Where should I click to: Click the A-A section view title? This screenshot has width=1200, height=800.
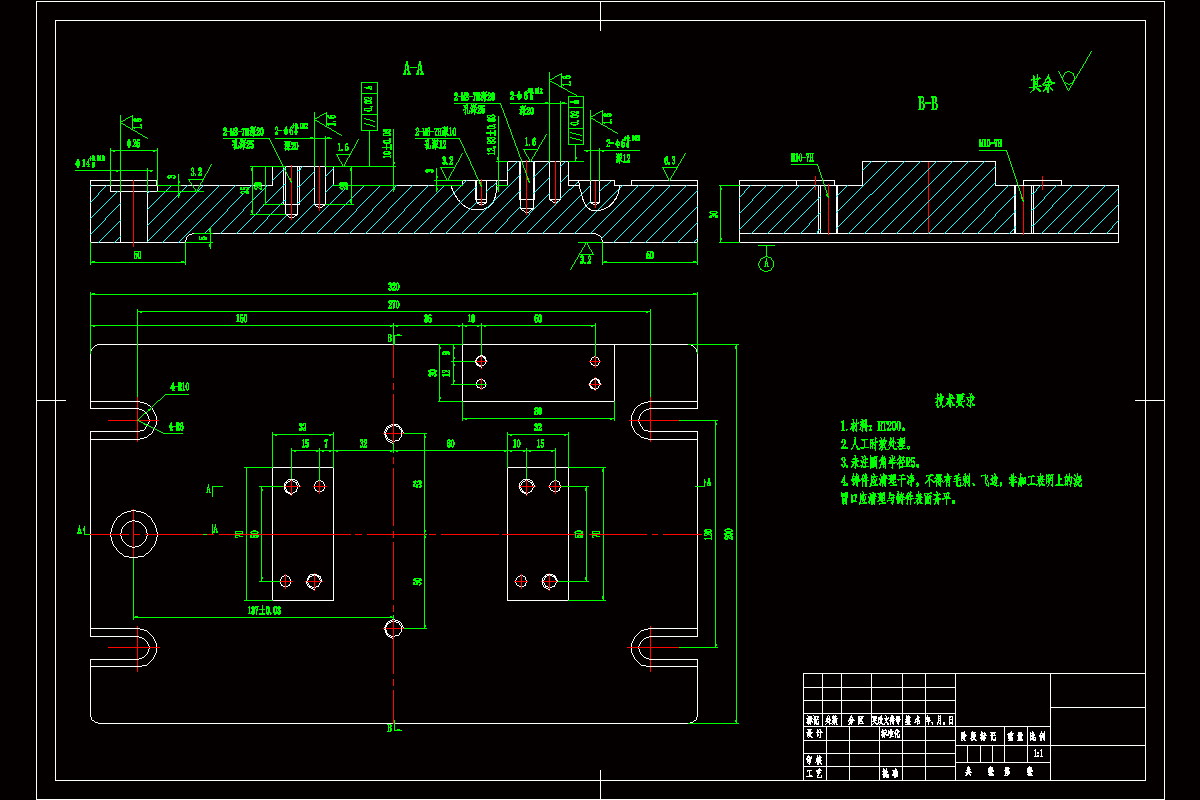point(413,69)
